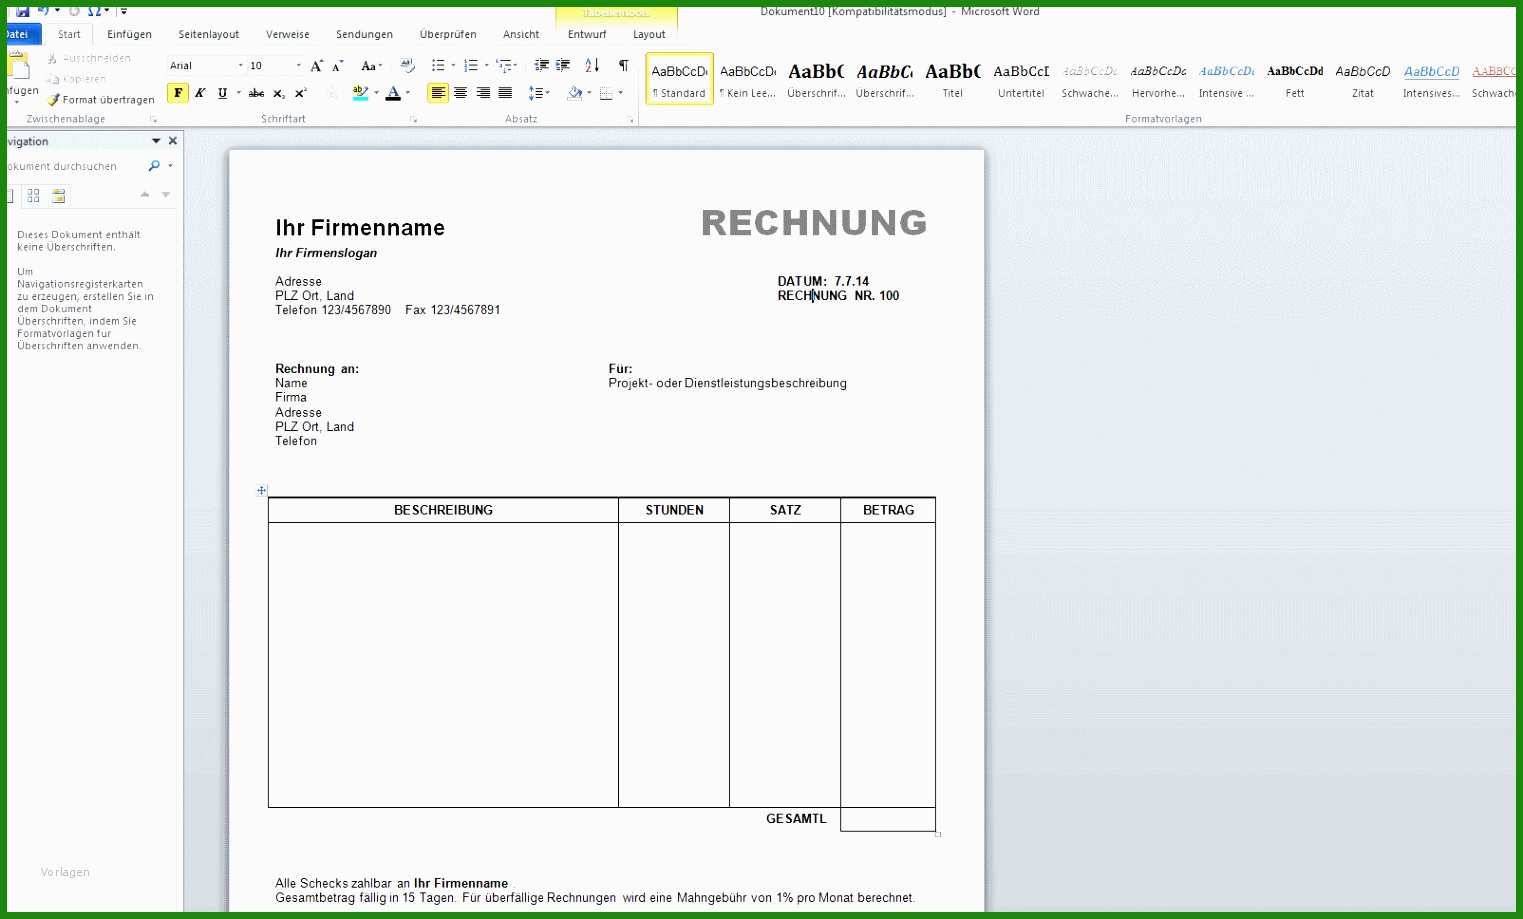Increase paragraph indent
This screenshot has width=1523, height=919.
tap(563, 66)
